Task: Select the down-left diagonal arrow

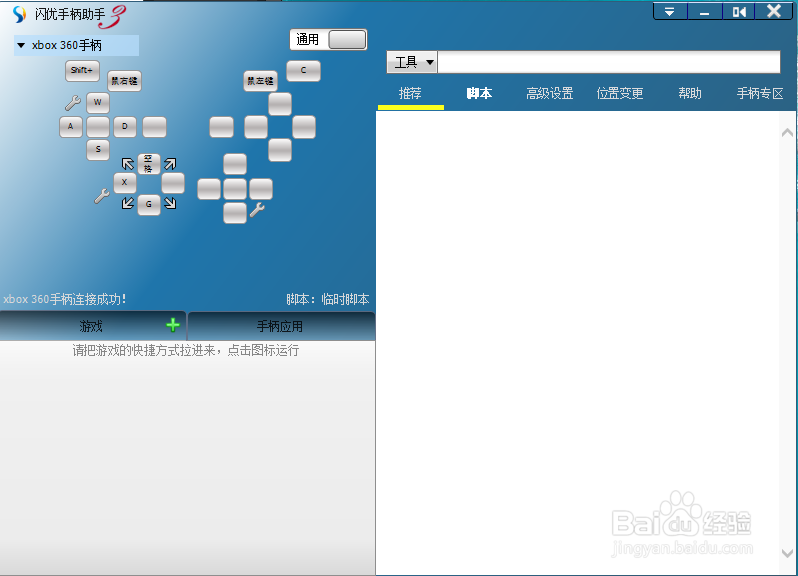Action: pyautogui.click(x=128, y=203)
